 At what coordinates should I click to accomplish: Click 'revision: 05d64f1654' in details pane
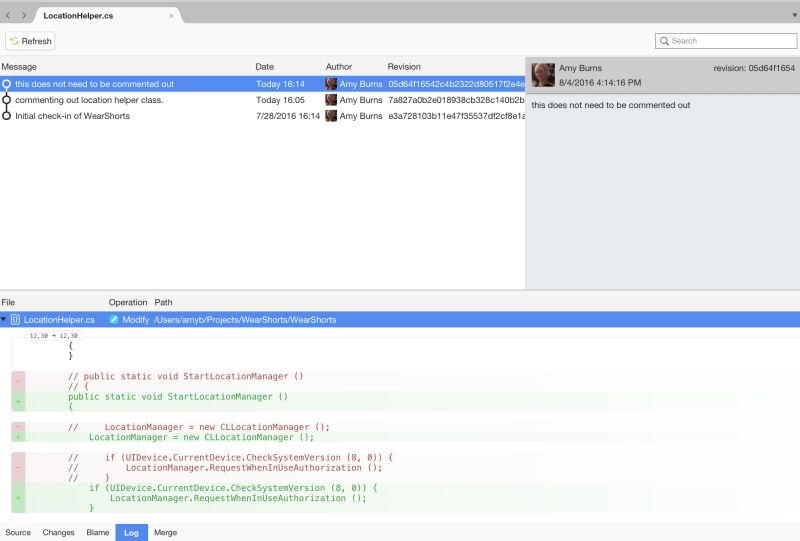pyautogui.click(x=754, y=68)
